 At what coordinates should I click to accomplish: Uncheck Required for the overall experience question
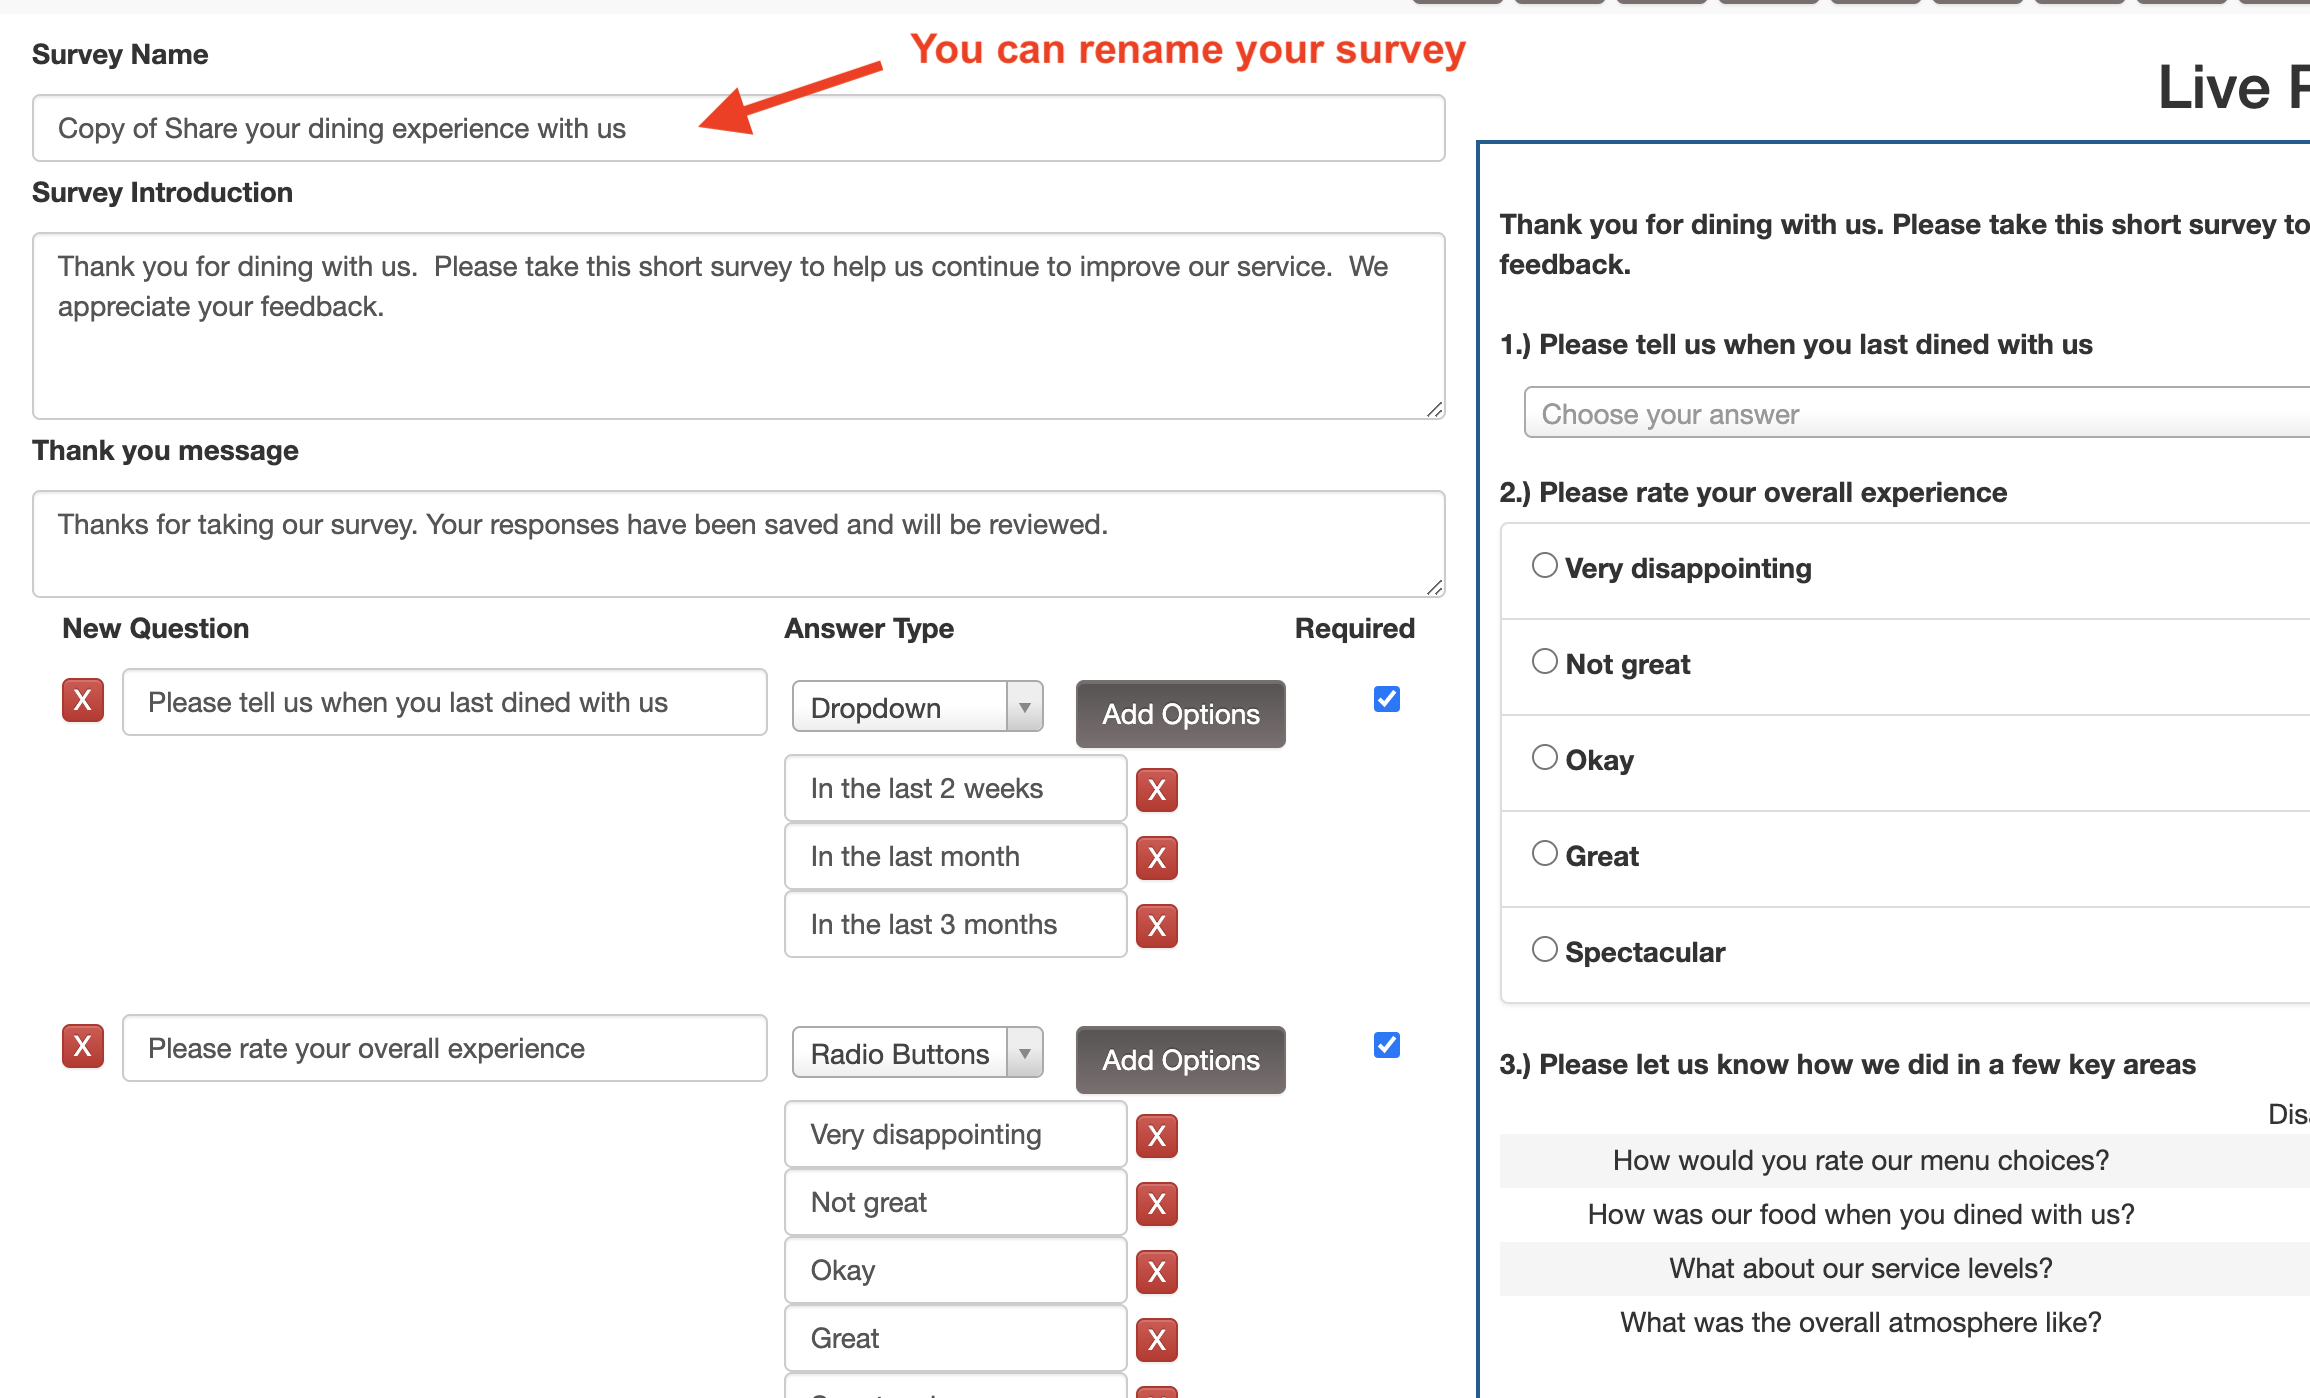click(x=1387, y=1045)
